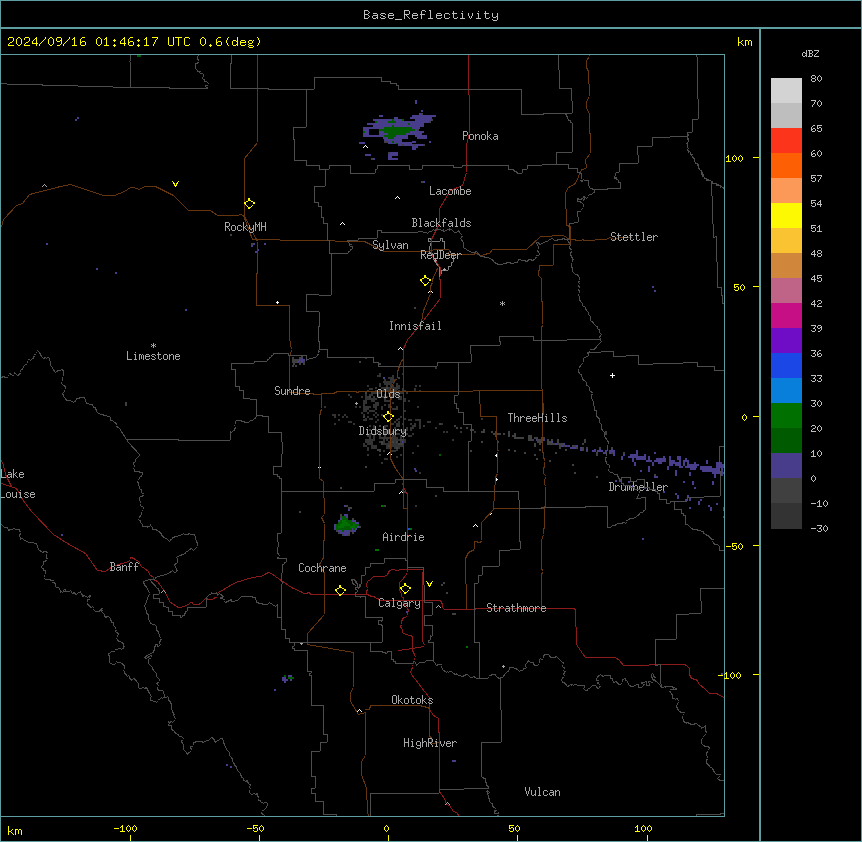This screenshot has width=862, height=842.
Task: Click the dBZ legend heading
Action: pos(810,53)
